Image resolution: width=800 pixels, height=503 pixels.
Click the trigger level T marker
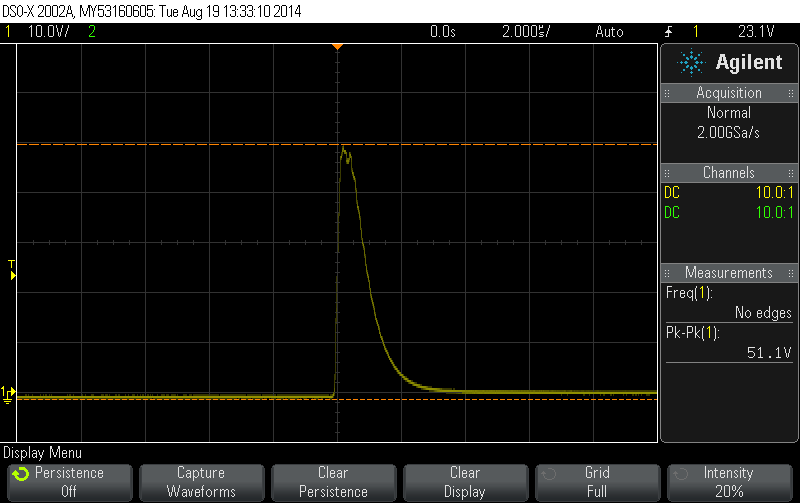coord(12,270)
